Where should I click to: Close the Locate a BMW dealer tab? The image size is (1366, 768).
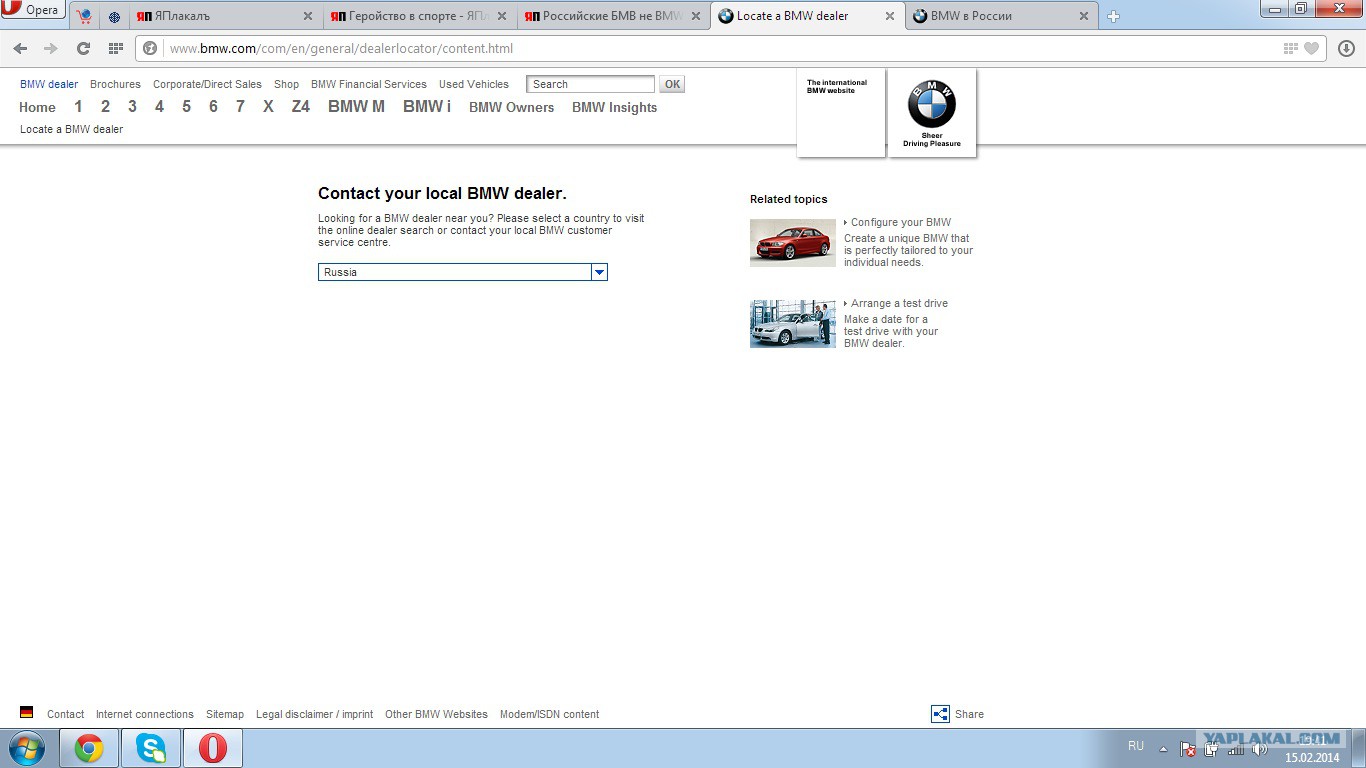(889, 16)
